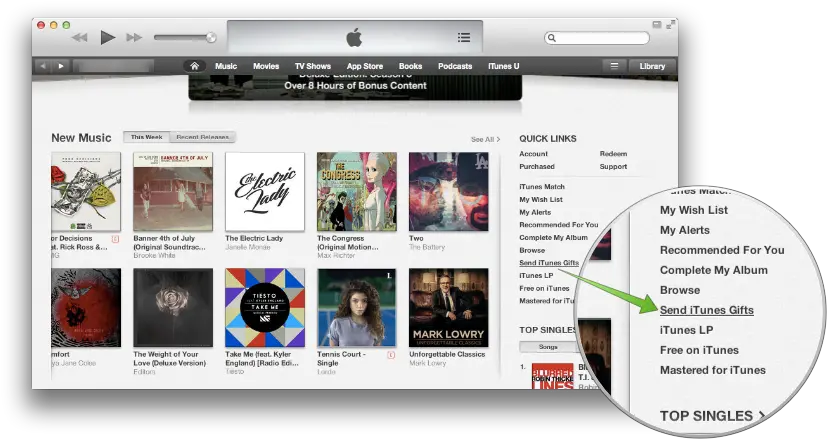Open Recommended For You in Quick Links

point(559,225)
